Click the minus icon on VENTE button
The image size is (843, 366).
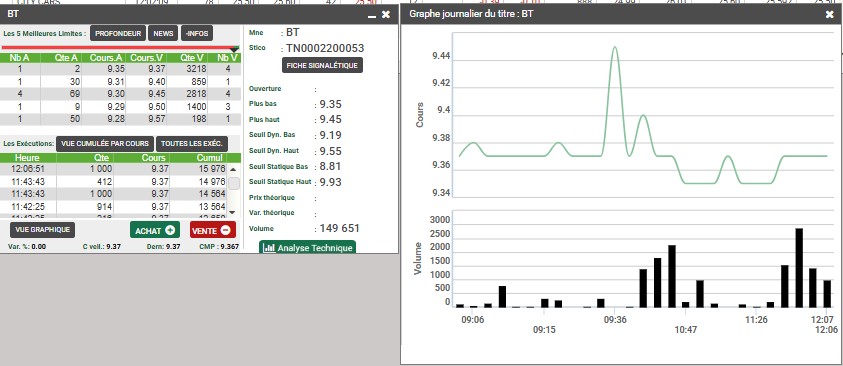(225, 230)
